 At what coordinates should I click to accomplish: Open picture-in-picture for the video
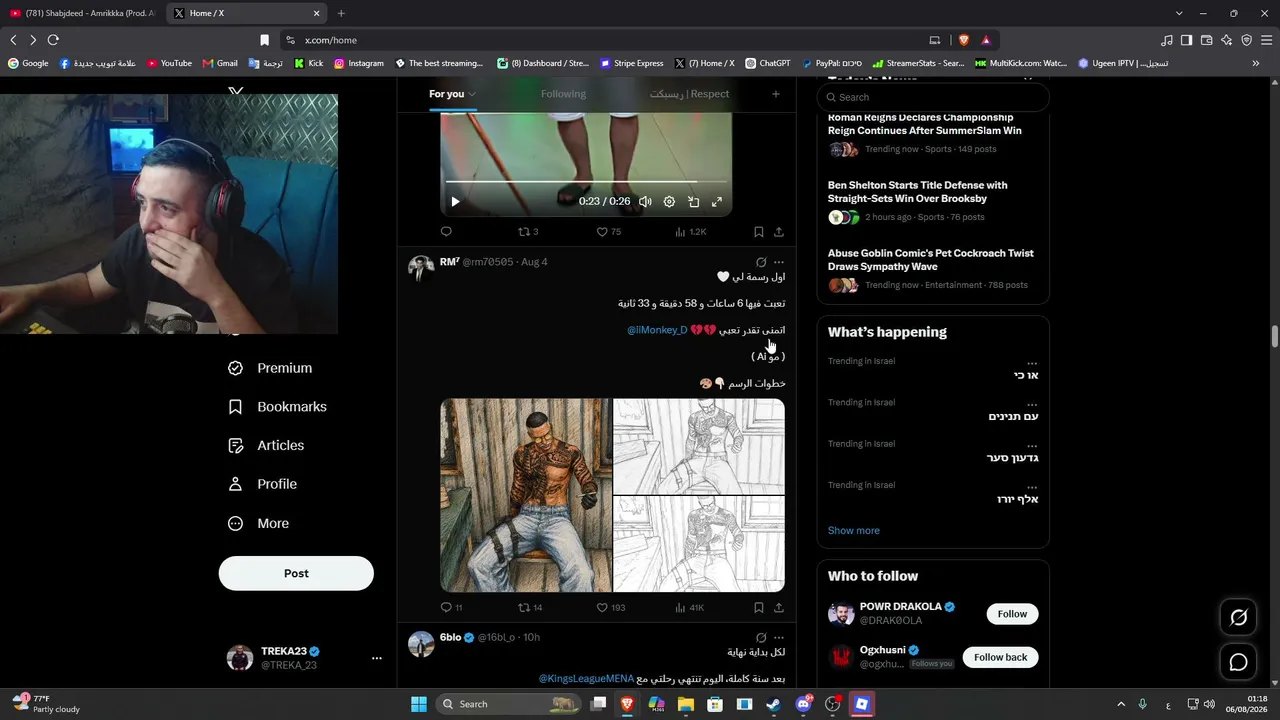coord(693,202)
